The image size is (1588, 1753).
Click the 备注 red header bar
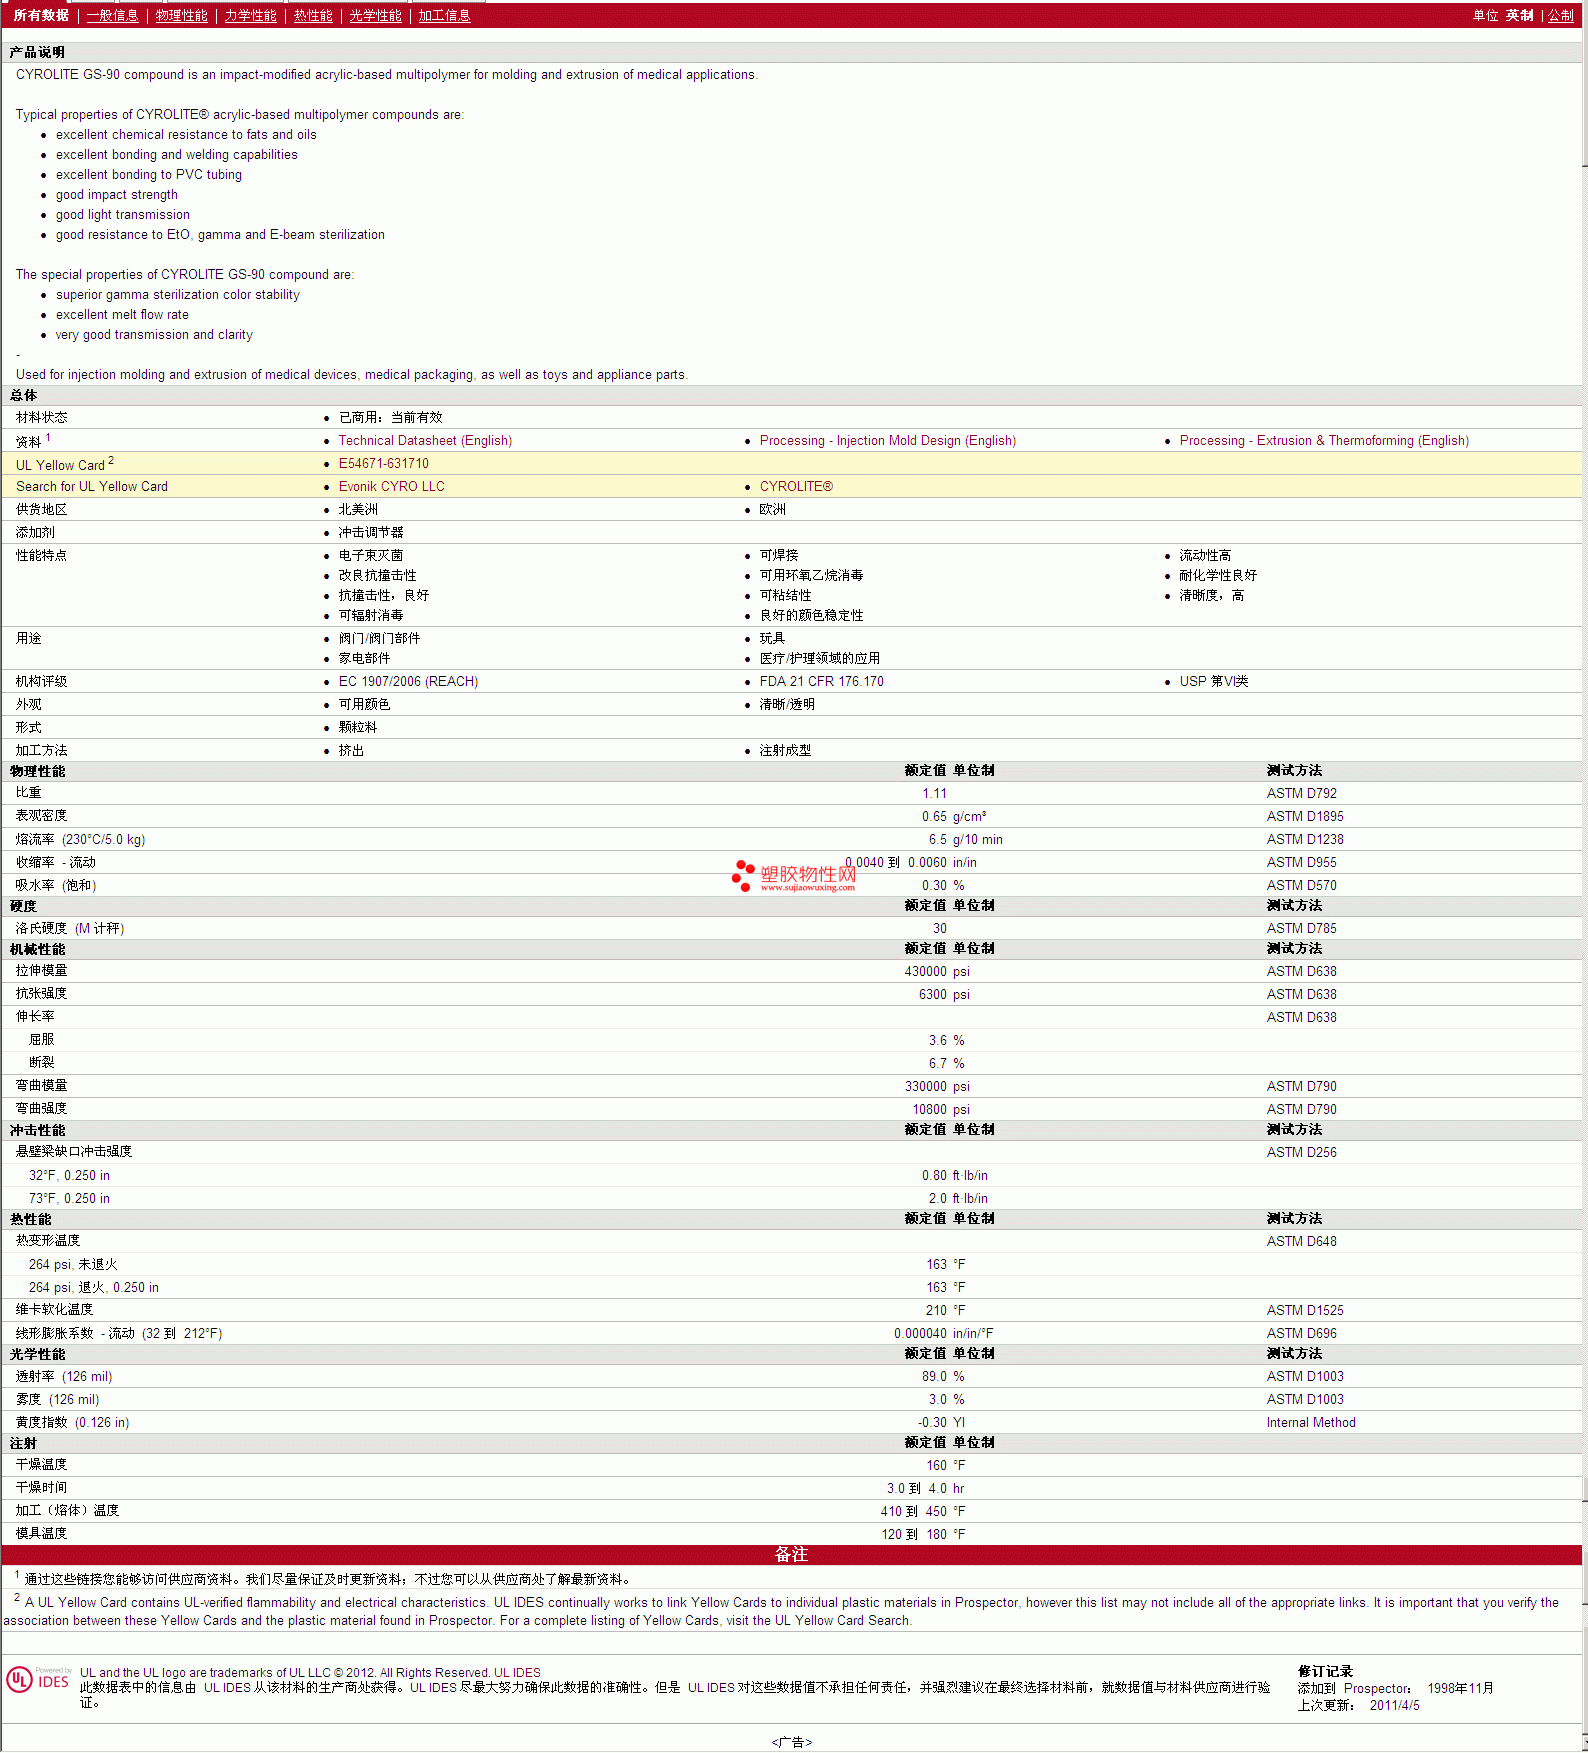pos(791,1555)
